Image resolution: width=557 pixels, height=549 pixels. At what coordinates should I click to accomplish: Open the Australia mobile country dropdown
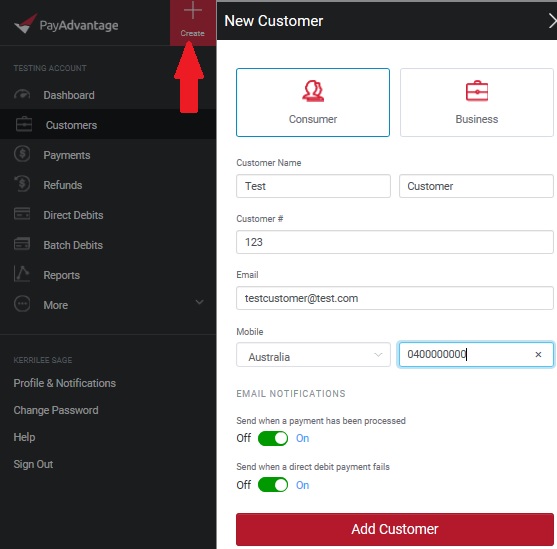(x=313, y=355)
